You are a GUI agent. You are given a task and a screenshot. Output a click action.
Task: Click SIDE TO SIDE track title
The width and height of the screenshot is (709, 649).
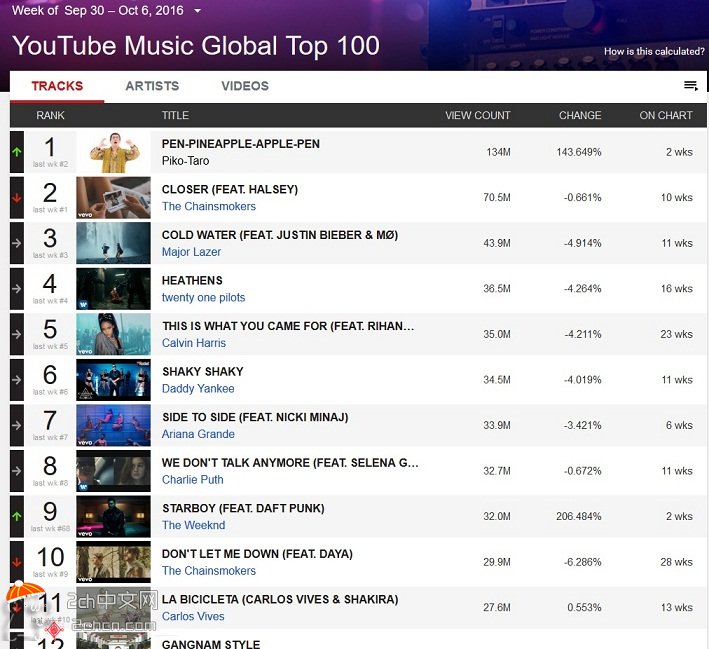(255, 417)
